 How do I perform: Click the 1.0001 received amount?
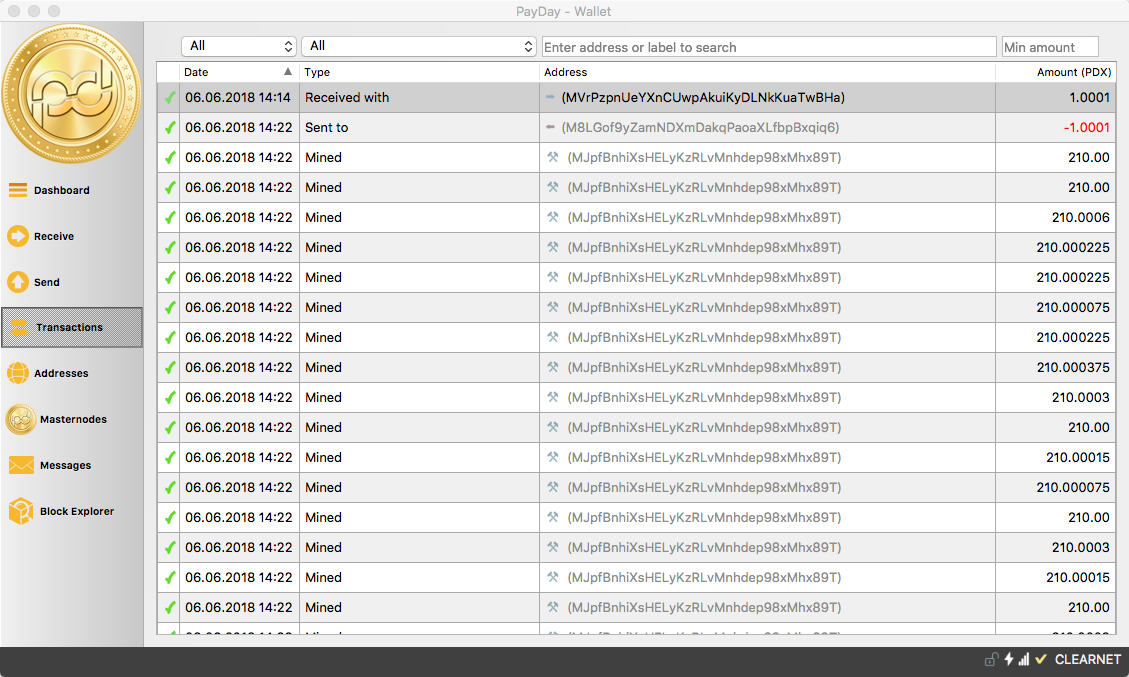(1089, 97)
